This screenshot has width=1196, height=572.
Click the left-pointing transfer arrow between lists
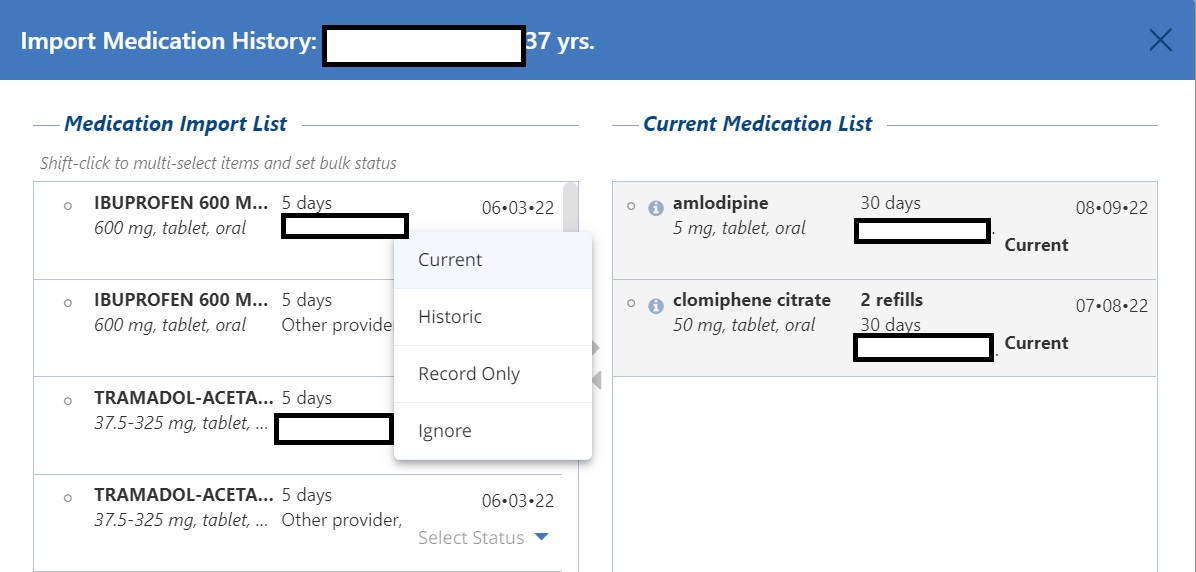click(x=597, y=380)
